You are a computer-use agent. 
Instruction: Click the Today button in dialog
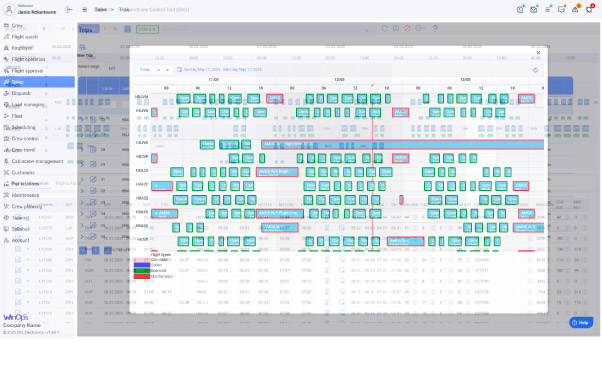(144, 70)
